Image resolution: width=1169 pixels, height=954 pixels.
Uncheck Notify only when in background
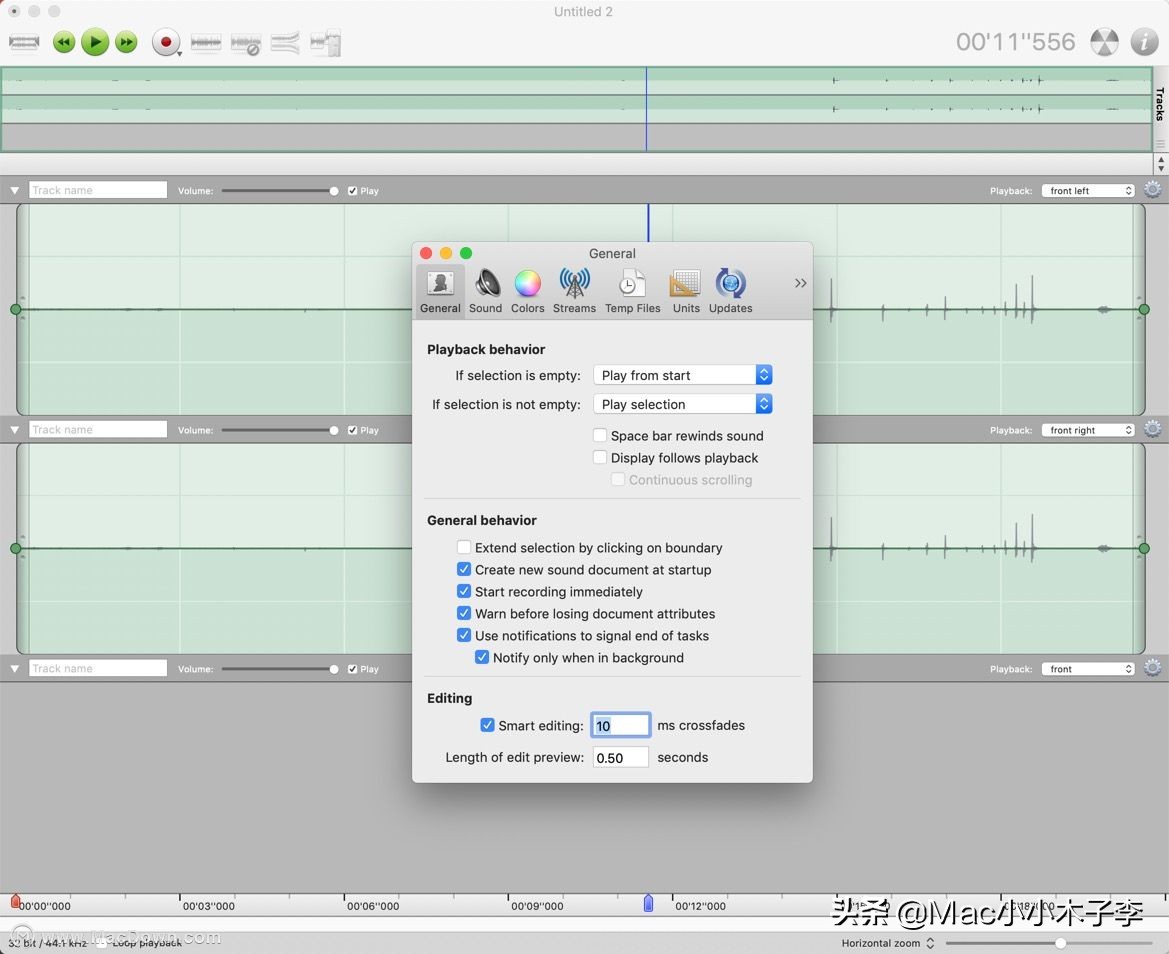[482, 657]
